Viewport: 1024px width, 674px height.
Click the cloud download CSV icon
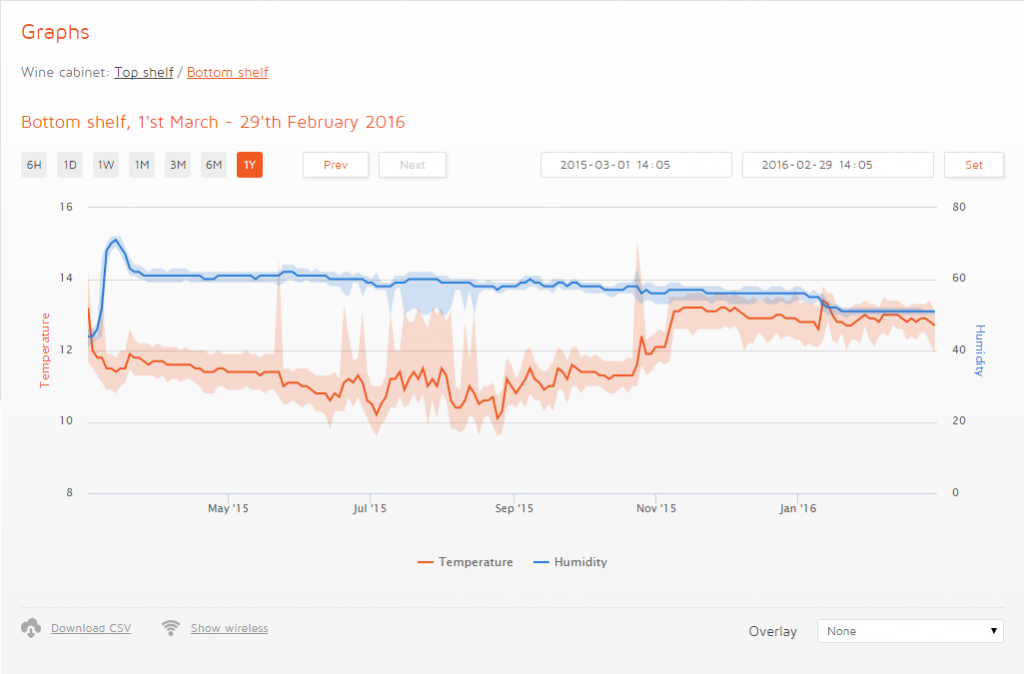click(x=31, y=628)
